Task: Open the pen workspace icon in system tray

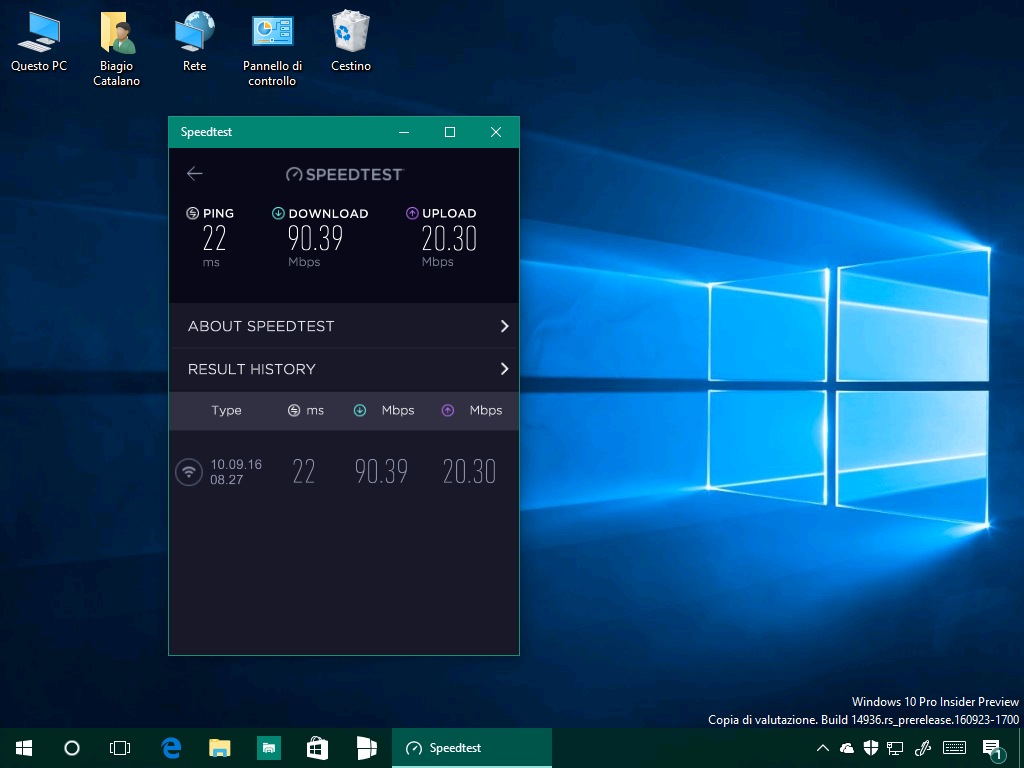Action: [x=923, y=748]
